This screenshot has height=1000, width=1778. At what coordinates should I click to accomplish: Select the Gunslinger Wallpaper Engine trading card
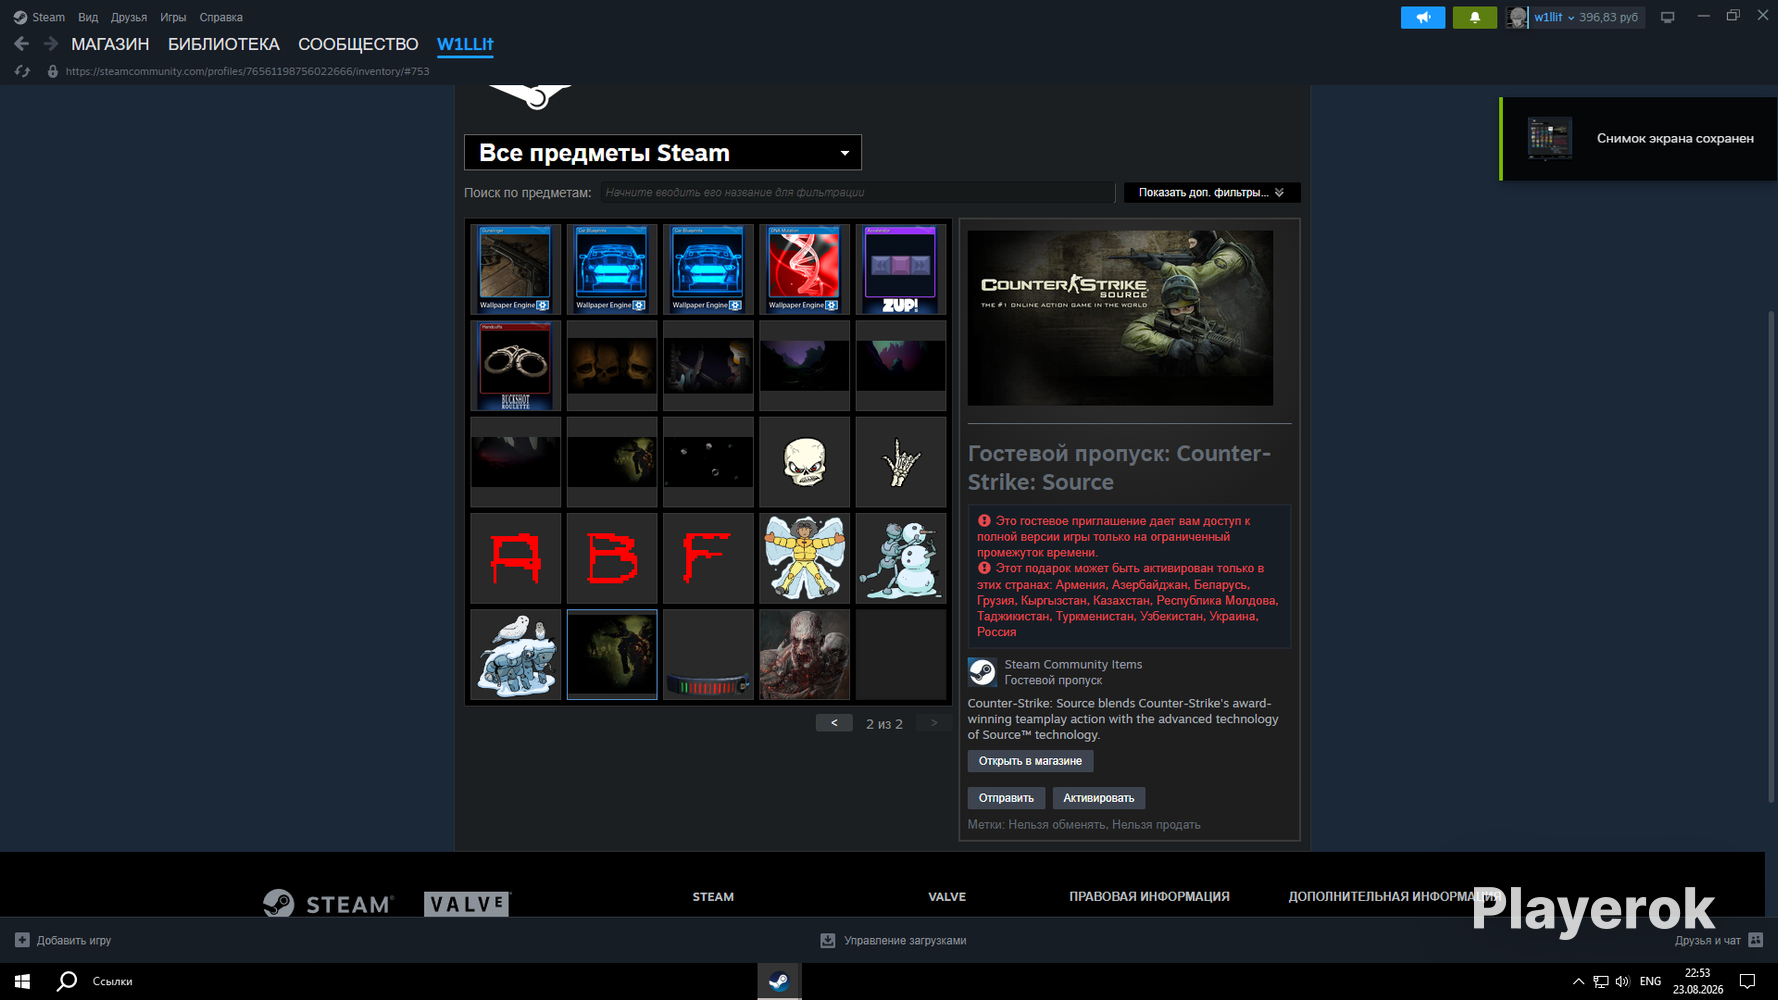coord(515,269)
